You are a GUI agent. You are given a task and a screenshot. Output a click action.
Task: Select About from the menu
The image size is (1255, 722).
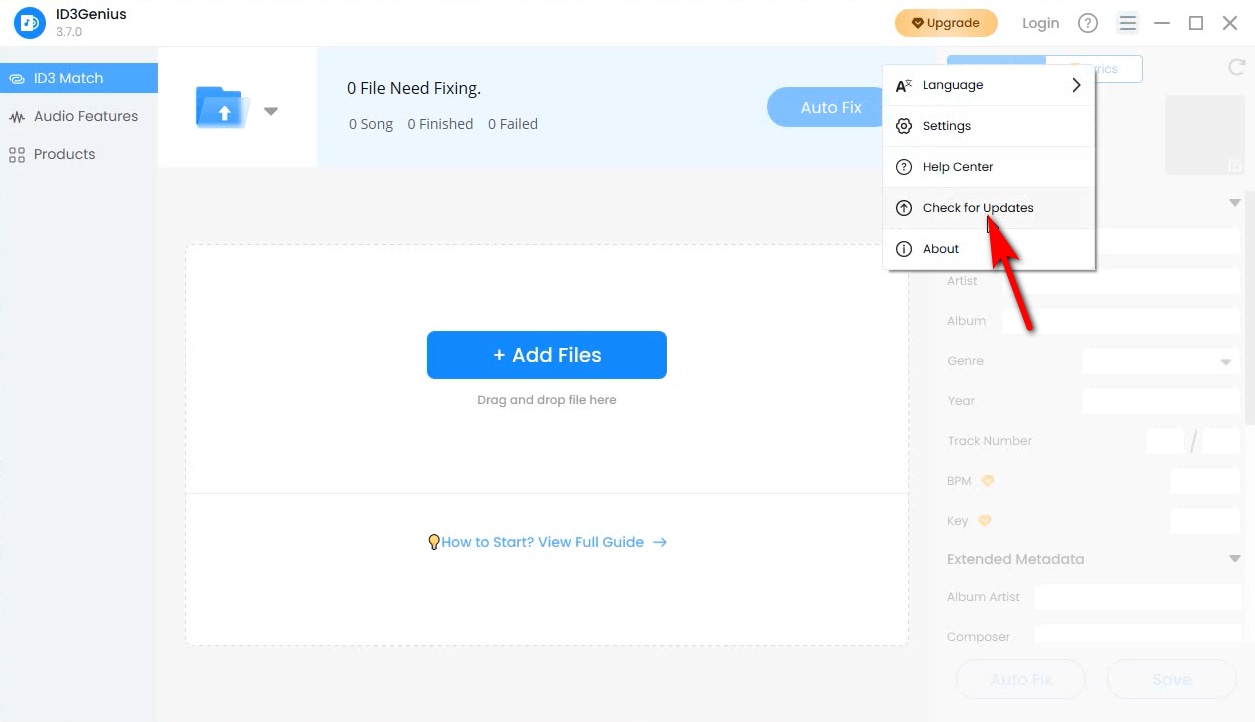(x=940, y=249)
